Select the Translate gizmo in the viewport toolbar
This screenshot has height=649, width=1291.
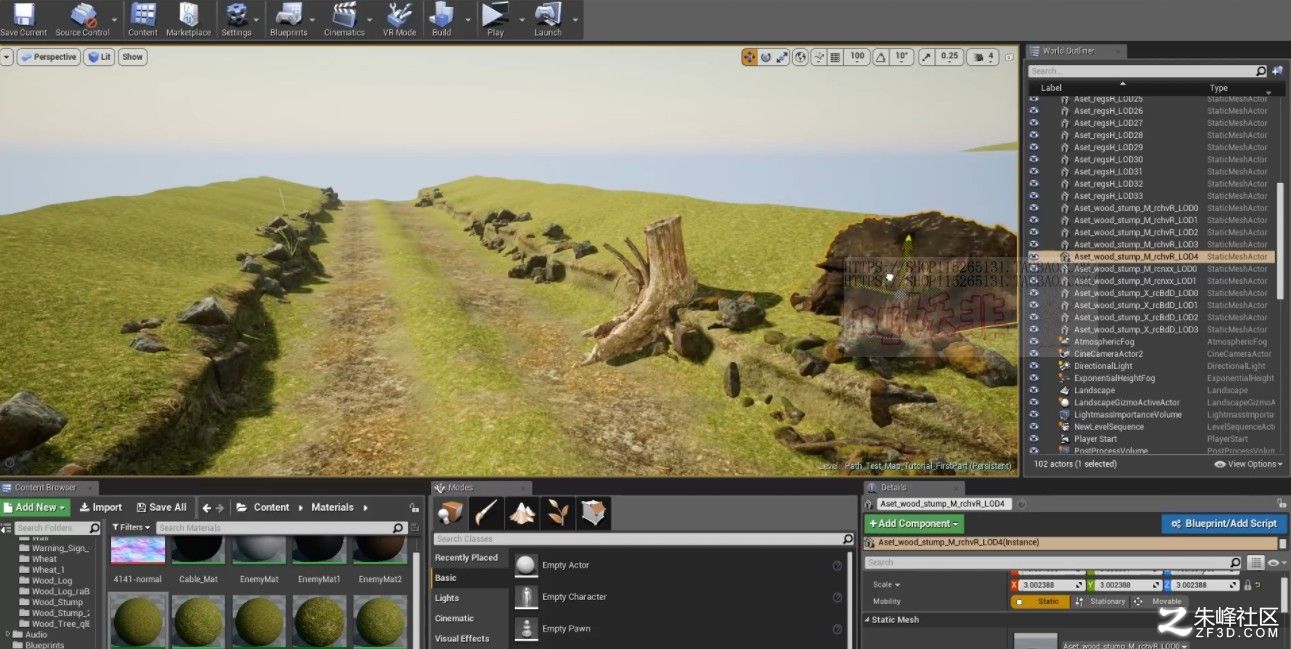coord(749,57)
